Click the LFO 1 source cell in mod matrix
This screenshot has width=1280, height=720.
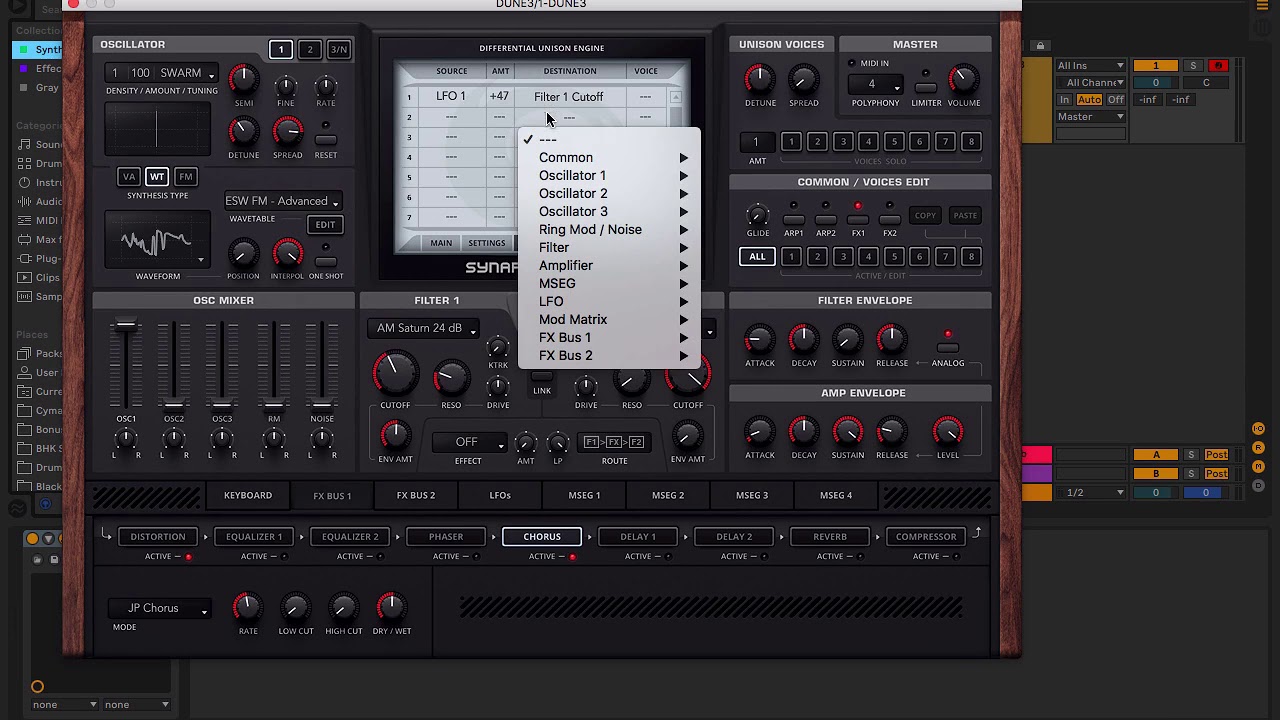tap(451, 97)
